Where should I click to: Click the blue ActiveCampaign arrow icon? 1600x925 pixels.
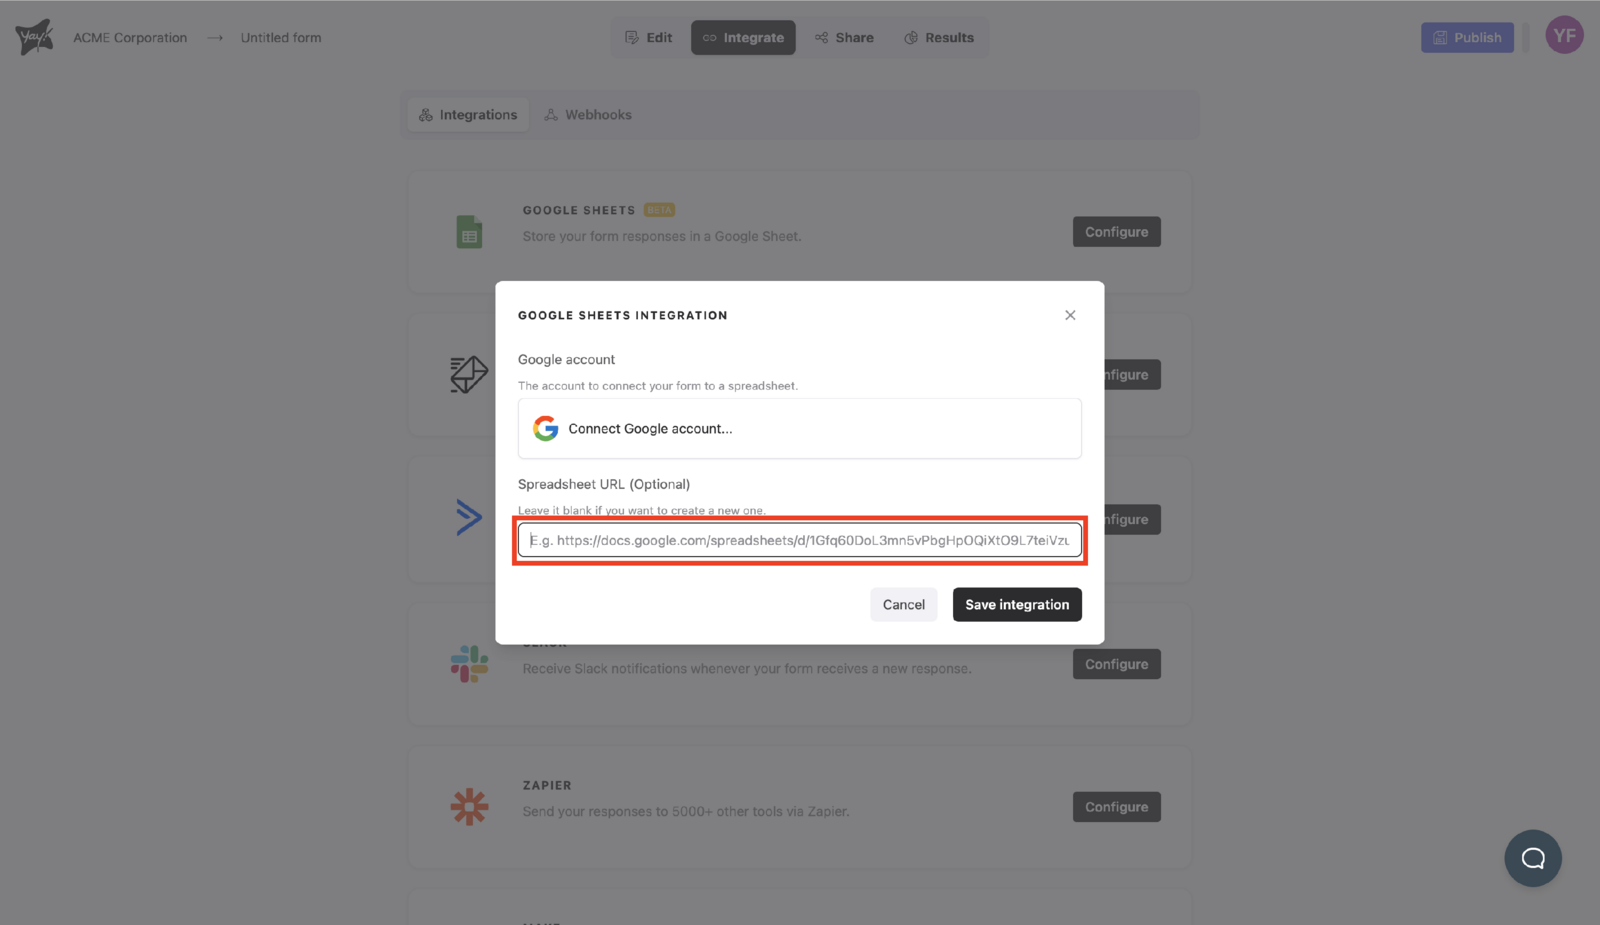click(468, 517)
